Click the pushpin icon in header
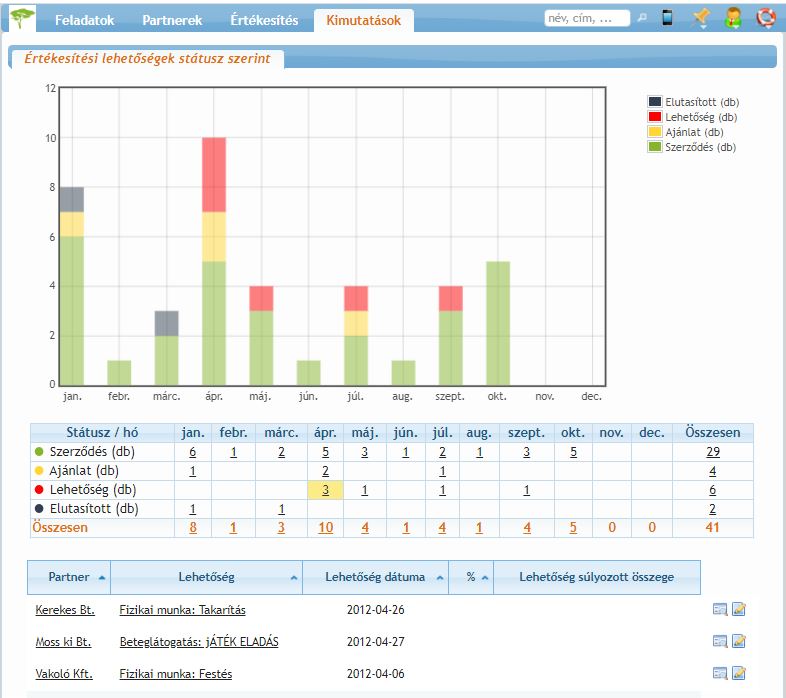The image size is (786, 698). point(701,18)
